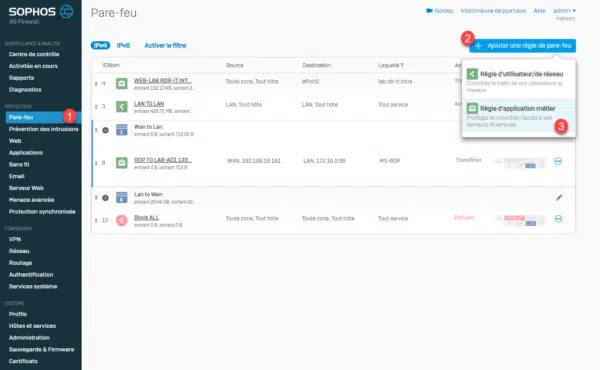The height and width of the screenshot is (370, 600).
Task: Click the security feature indicators on Block ALL row
Action: click(x=520, y=220)
